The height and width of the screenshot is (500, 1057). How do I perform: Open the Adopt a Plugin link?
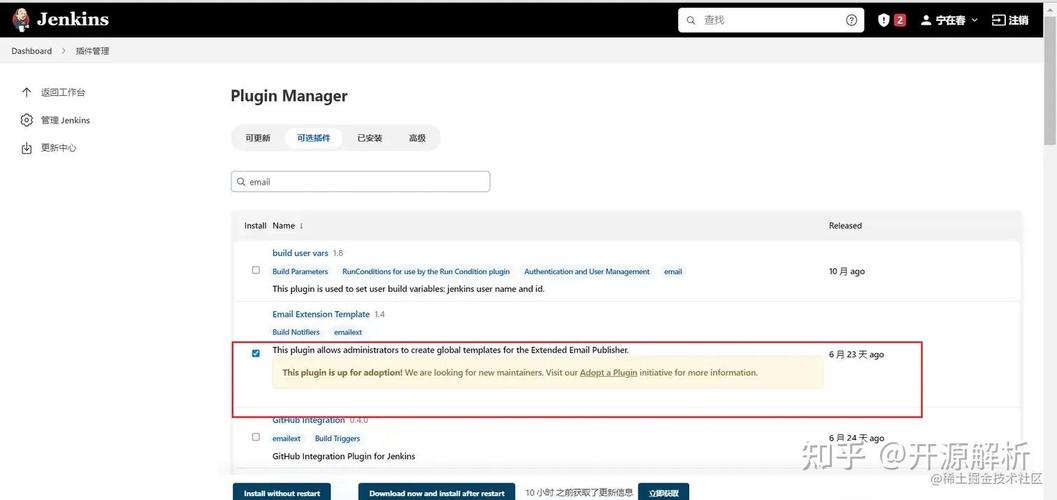608,372
